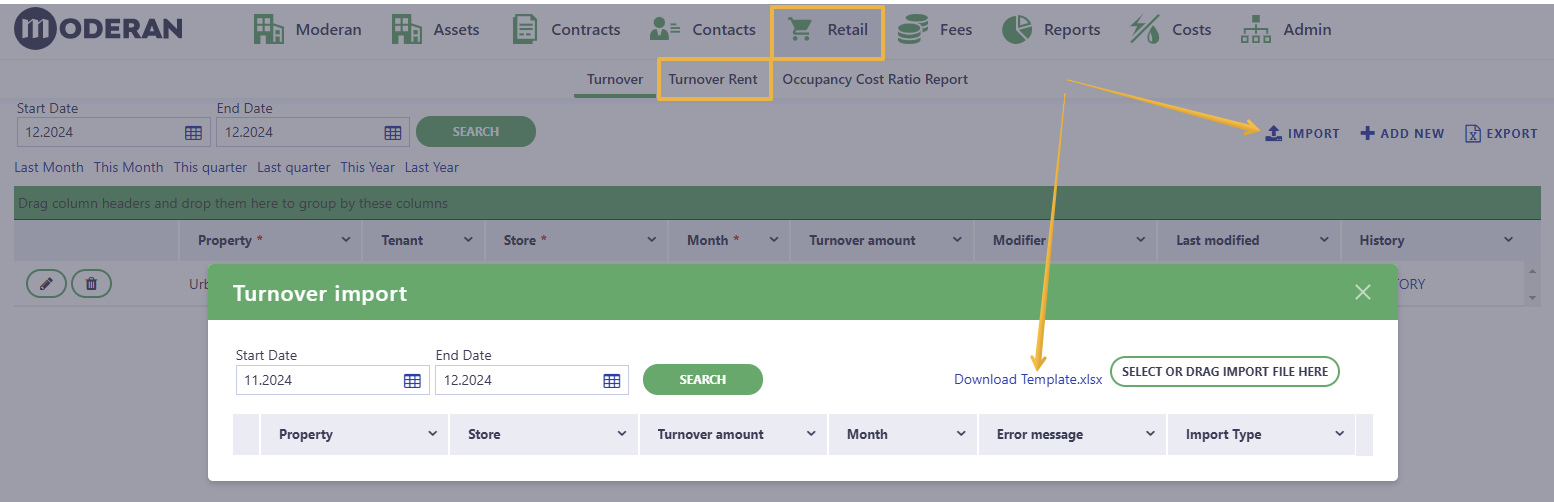
Task: Open calendar picker for dialog Start Date
Action: [412, 380]
